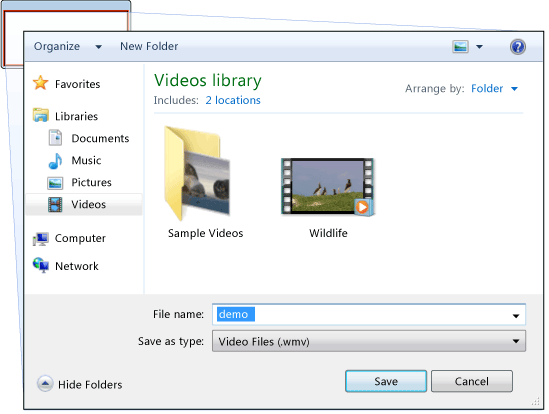Collapse folders with Hide Folders
The image size is (549, 414).
click(90, 385)
